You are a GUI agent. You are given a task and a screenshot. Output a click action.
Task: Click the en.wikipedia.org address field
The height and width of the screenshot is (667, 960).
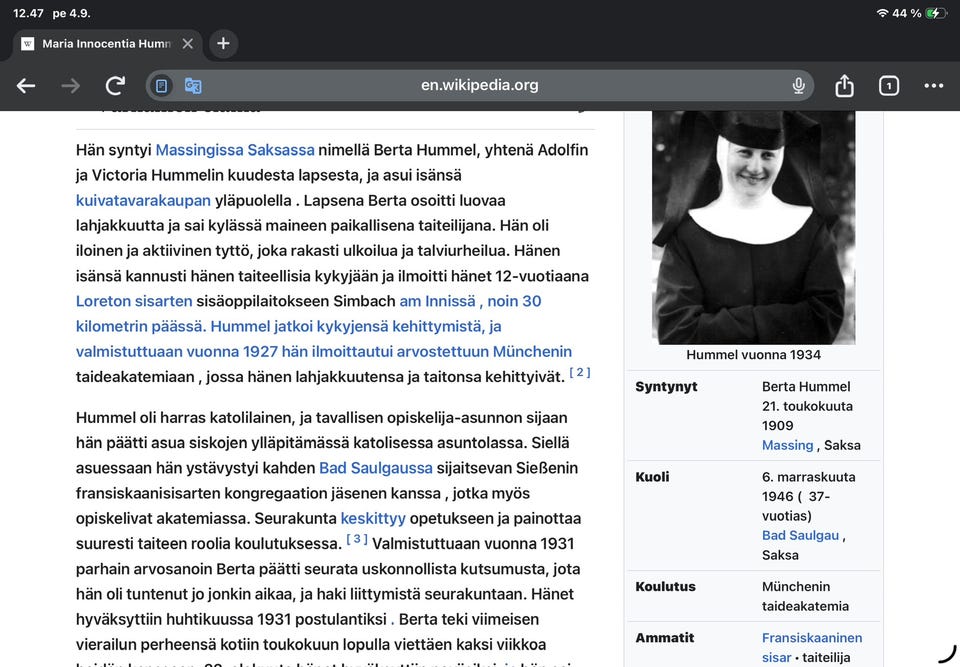point(479,85)
